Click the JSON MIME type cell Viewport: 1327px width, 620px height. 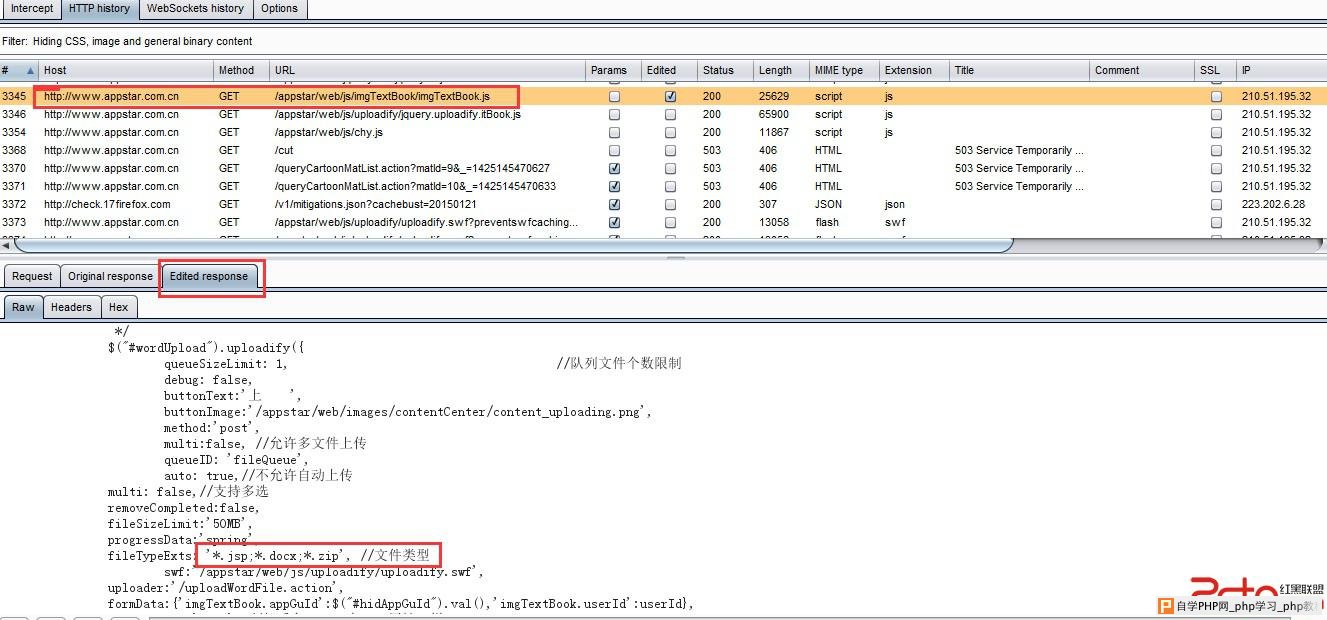[x=828, y=204]
